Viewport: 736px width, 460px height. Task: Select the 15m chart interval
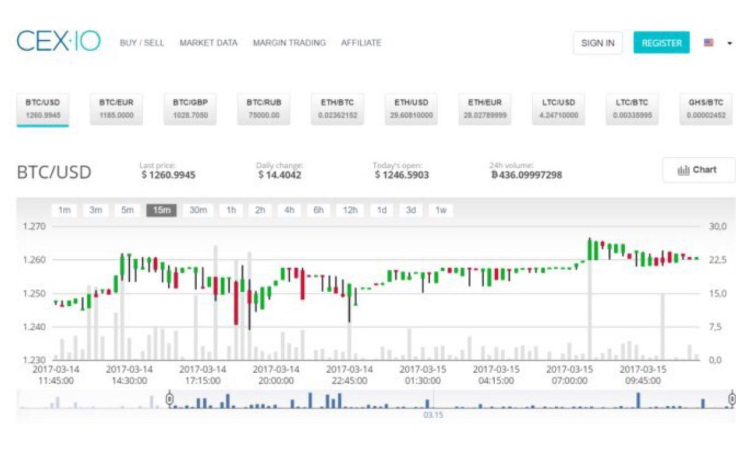tap(161, 210)
